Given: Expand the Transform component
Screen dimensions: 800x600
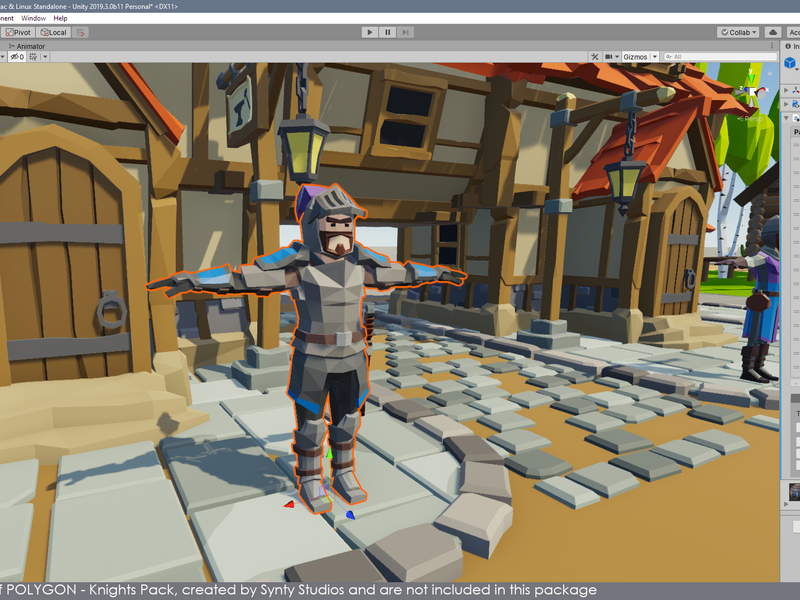Looking at the screenshot, I should (786, 90).
